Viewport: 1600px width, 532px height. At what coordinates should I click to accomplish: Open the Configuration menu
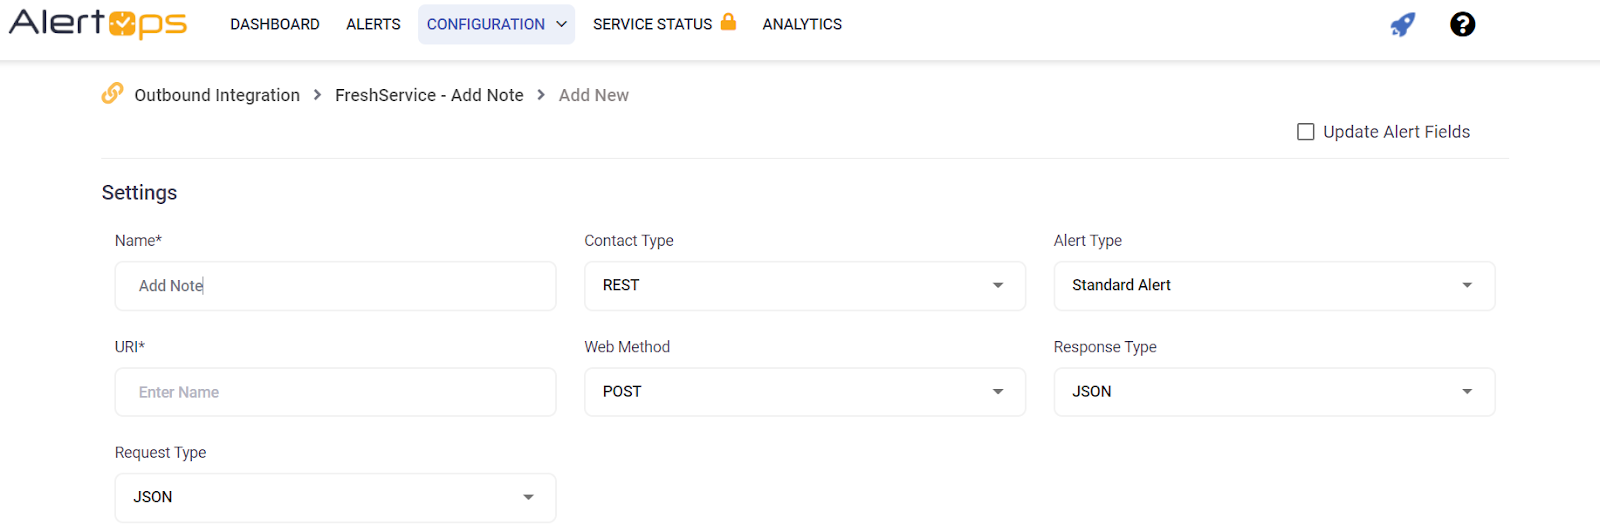point(496,24)
